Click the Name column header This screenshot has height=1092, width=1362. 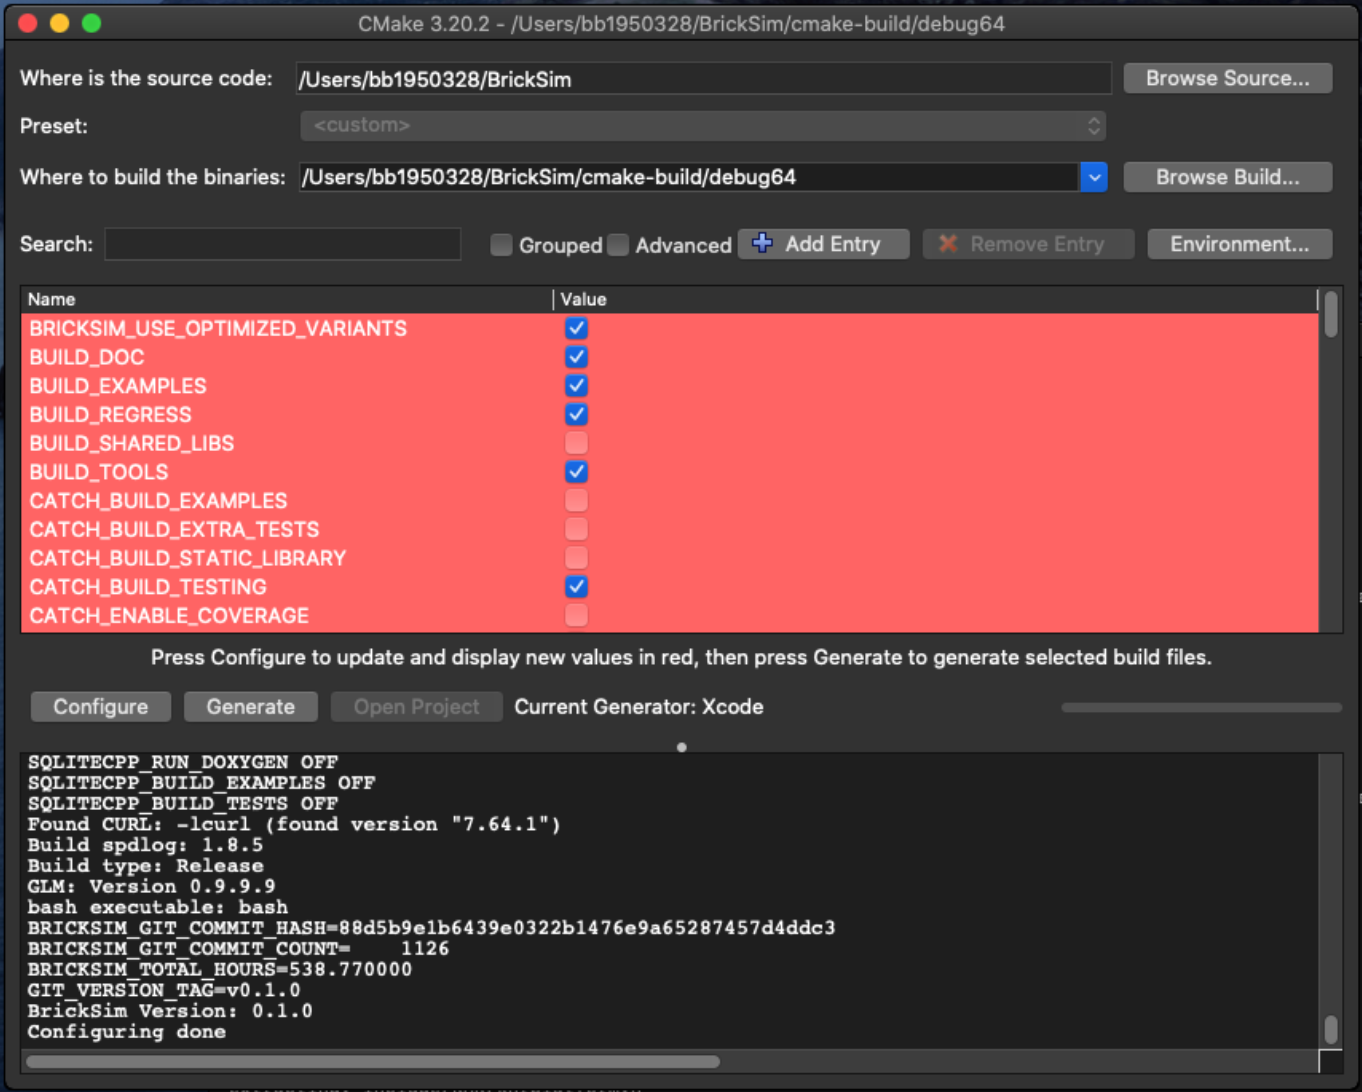tap(287, 299)
